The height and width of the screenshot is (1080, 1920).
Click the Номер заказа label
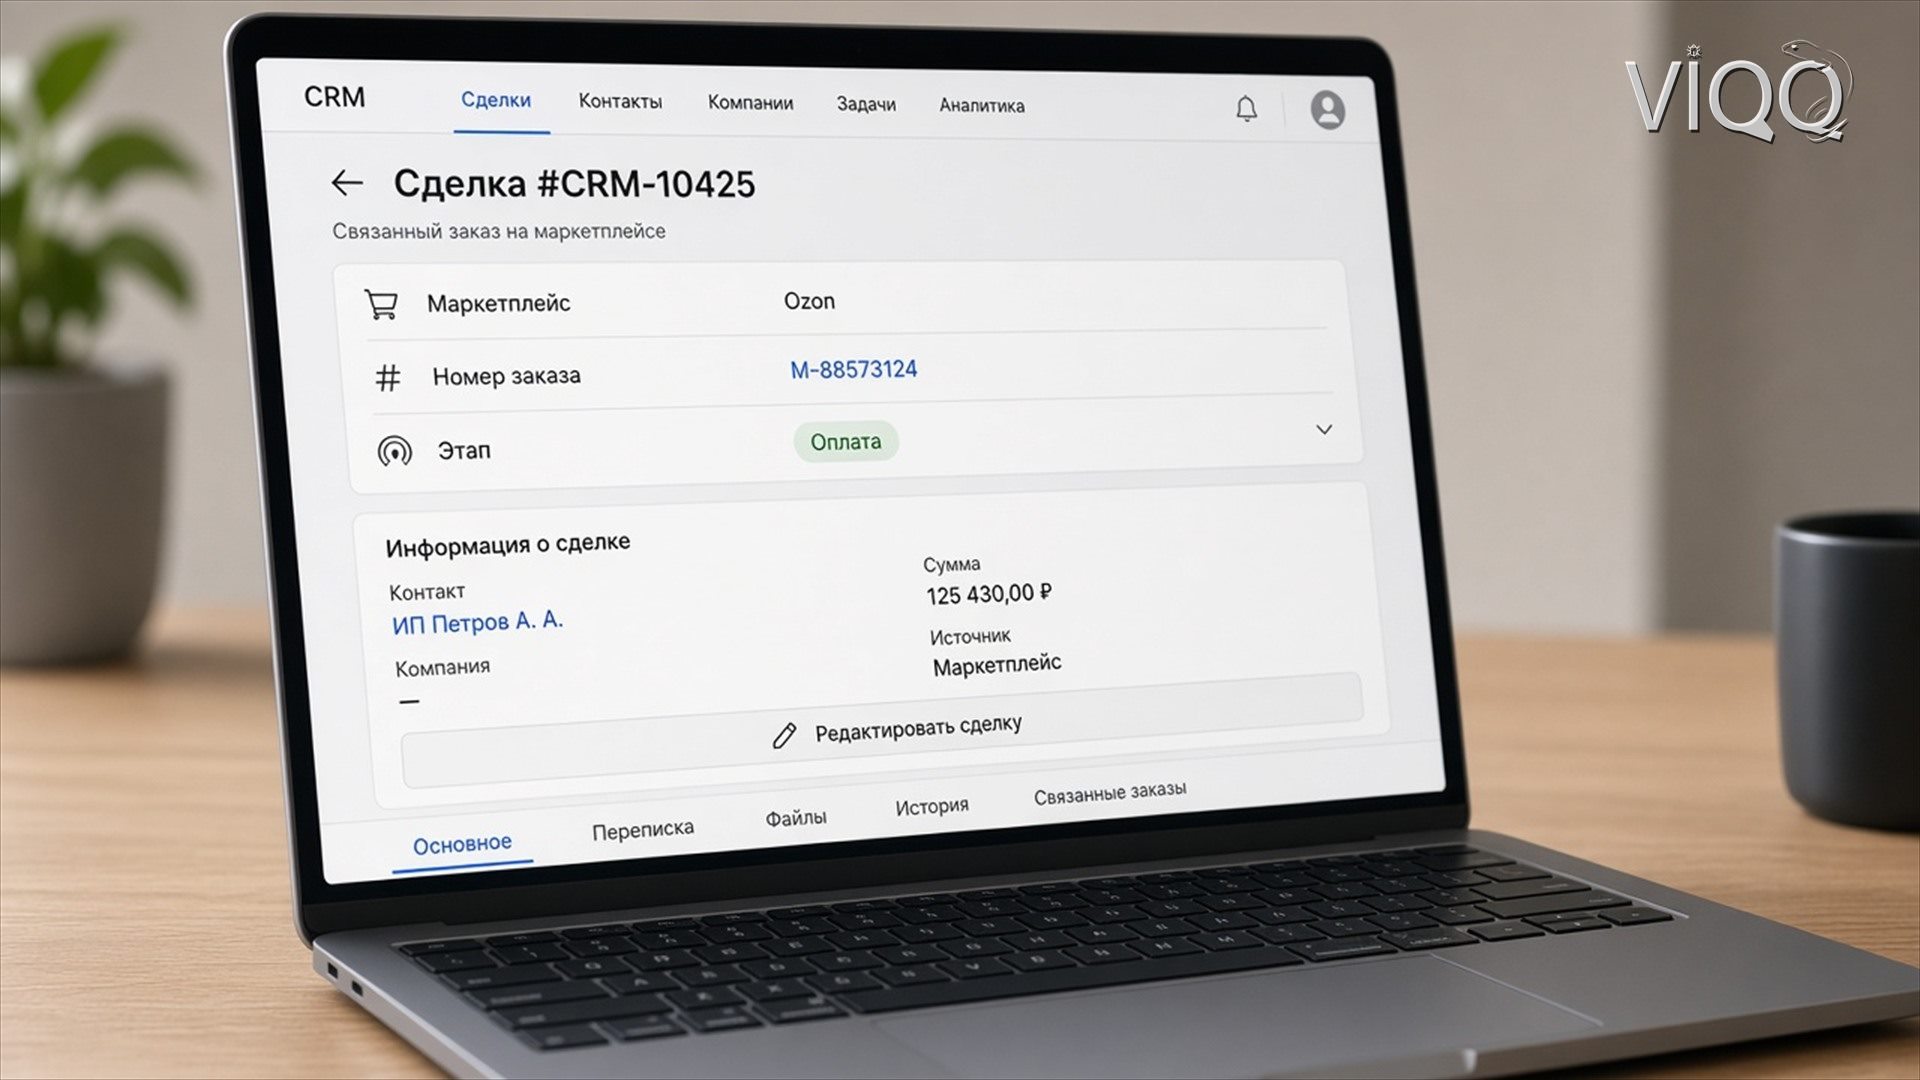pyautogui.click(x=506, y=376)
